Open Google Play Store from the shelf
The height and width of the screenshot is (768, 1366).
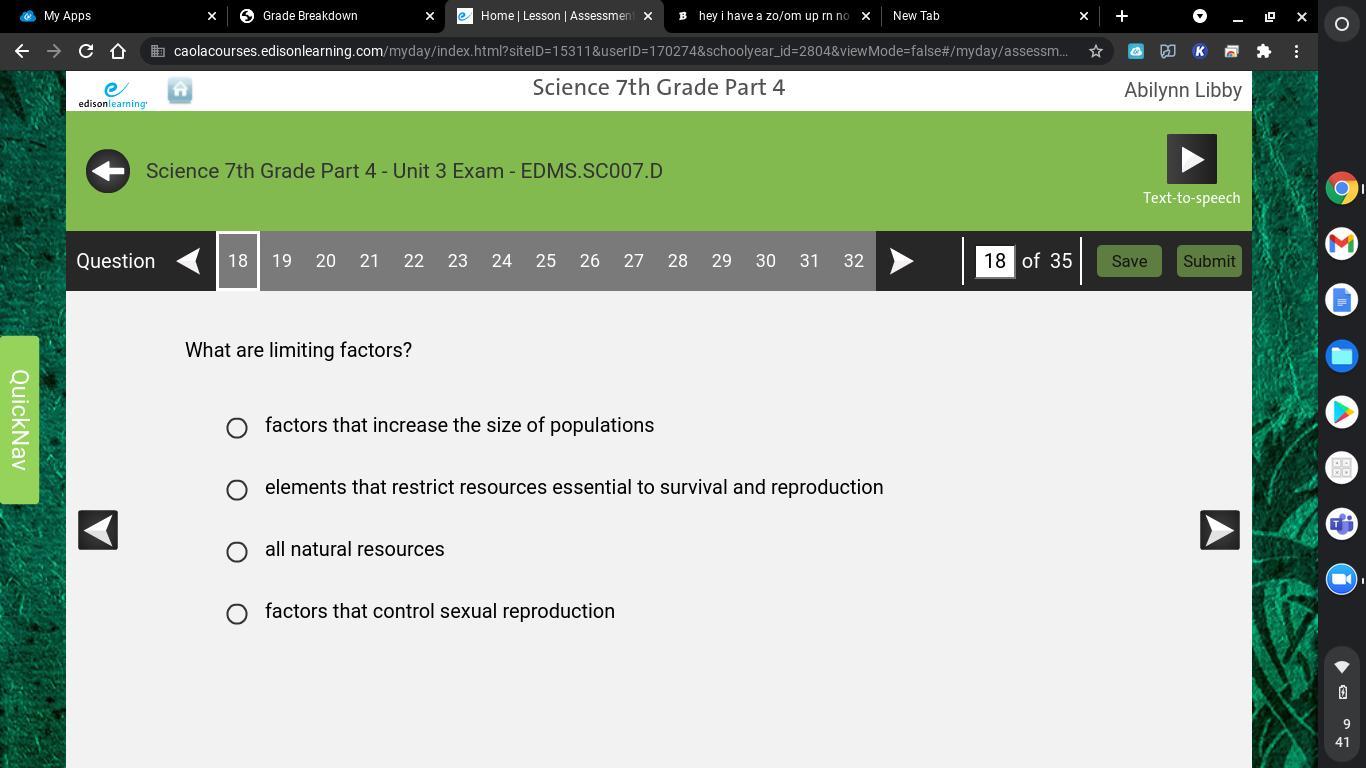coord(1341,412)
